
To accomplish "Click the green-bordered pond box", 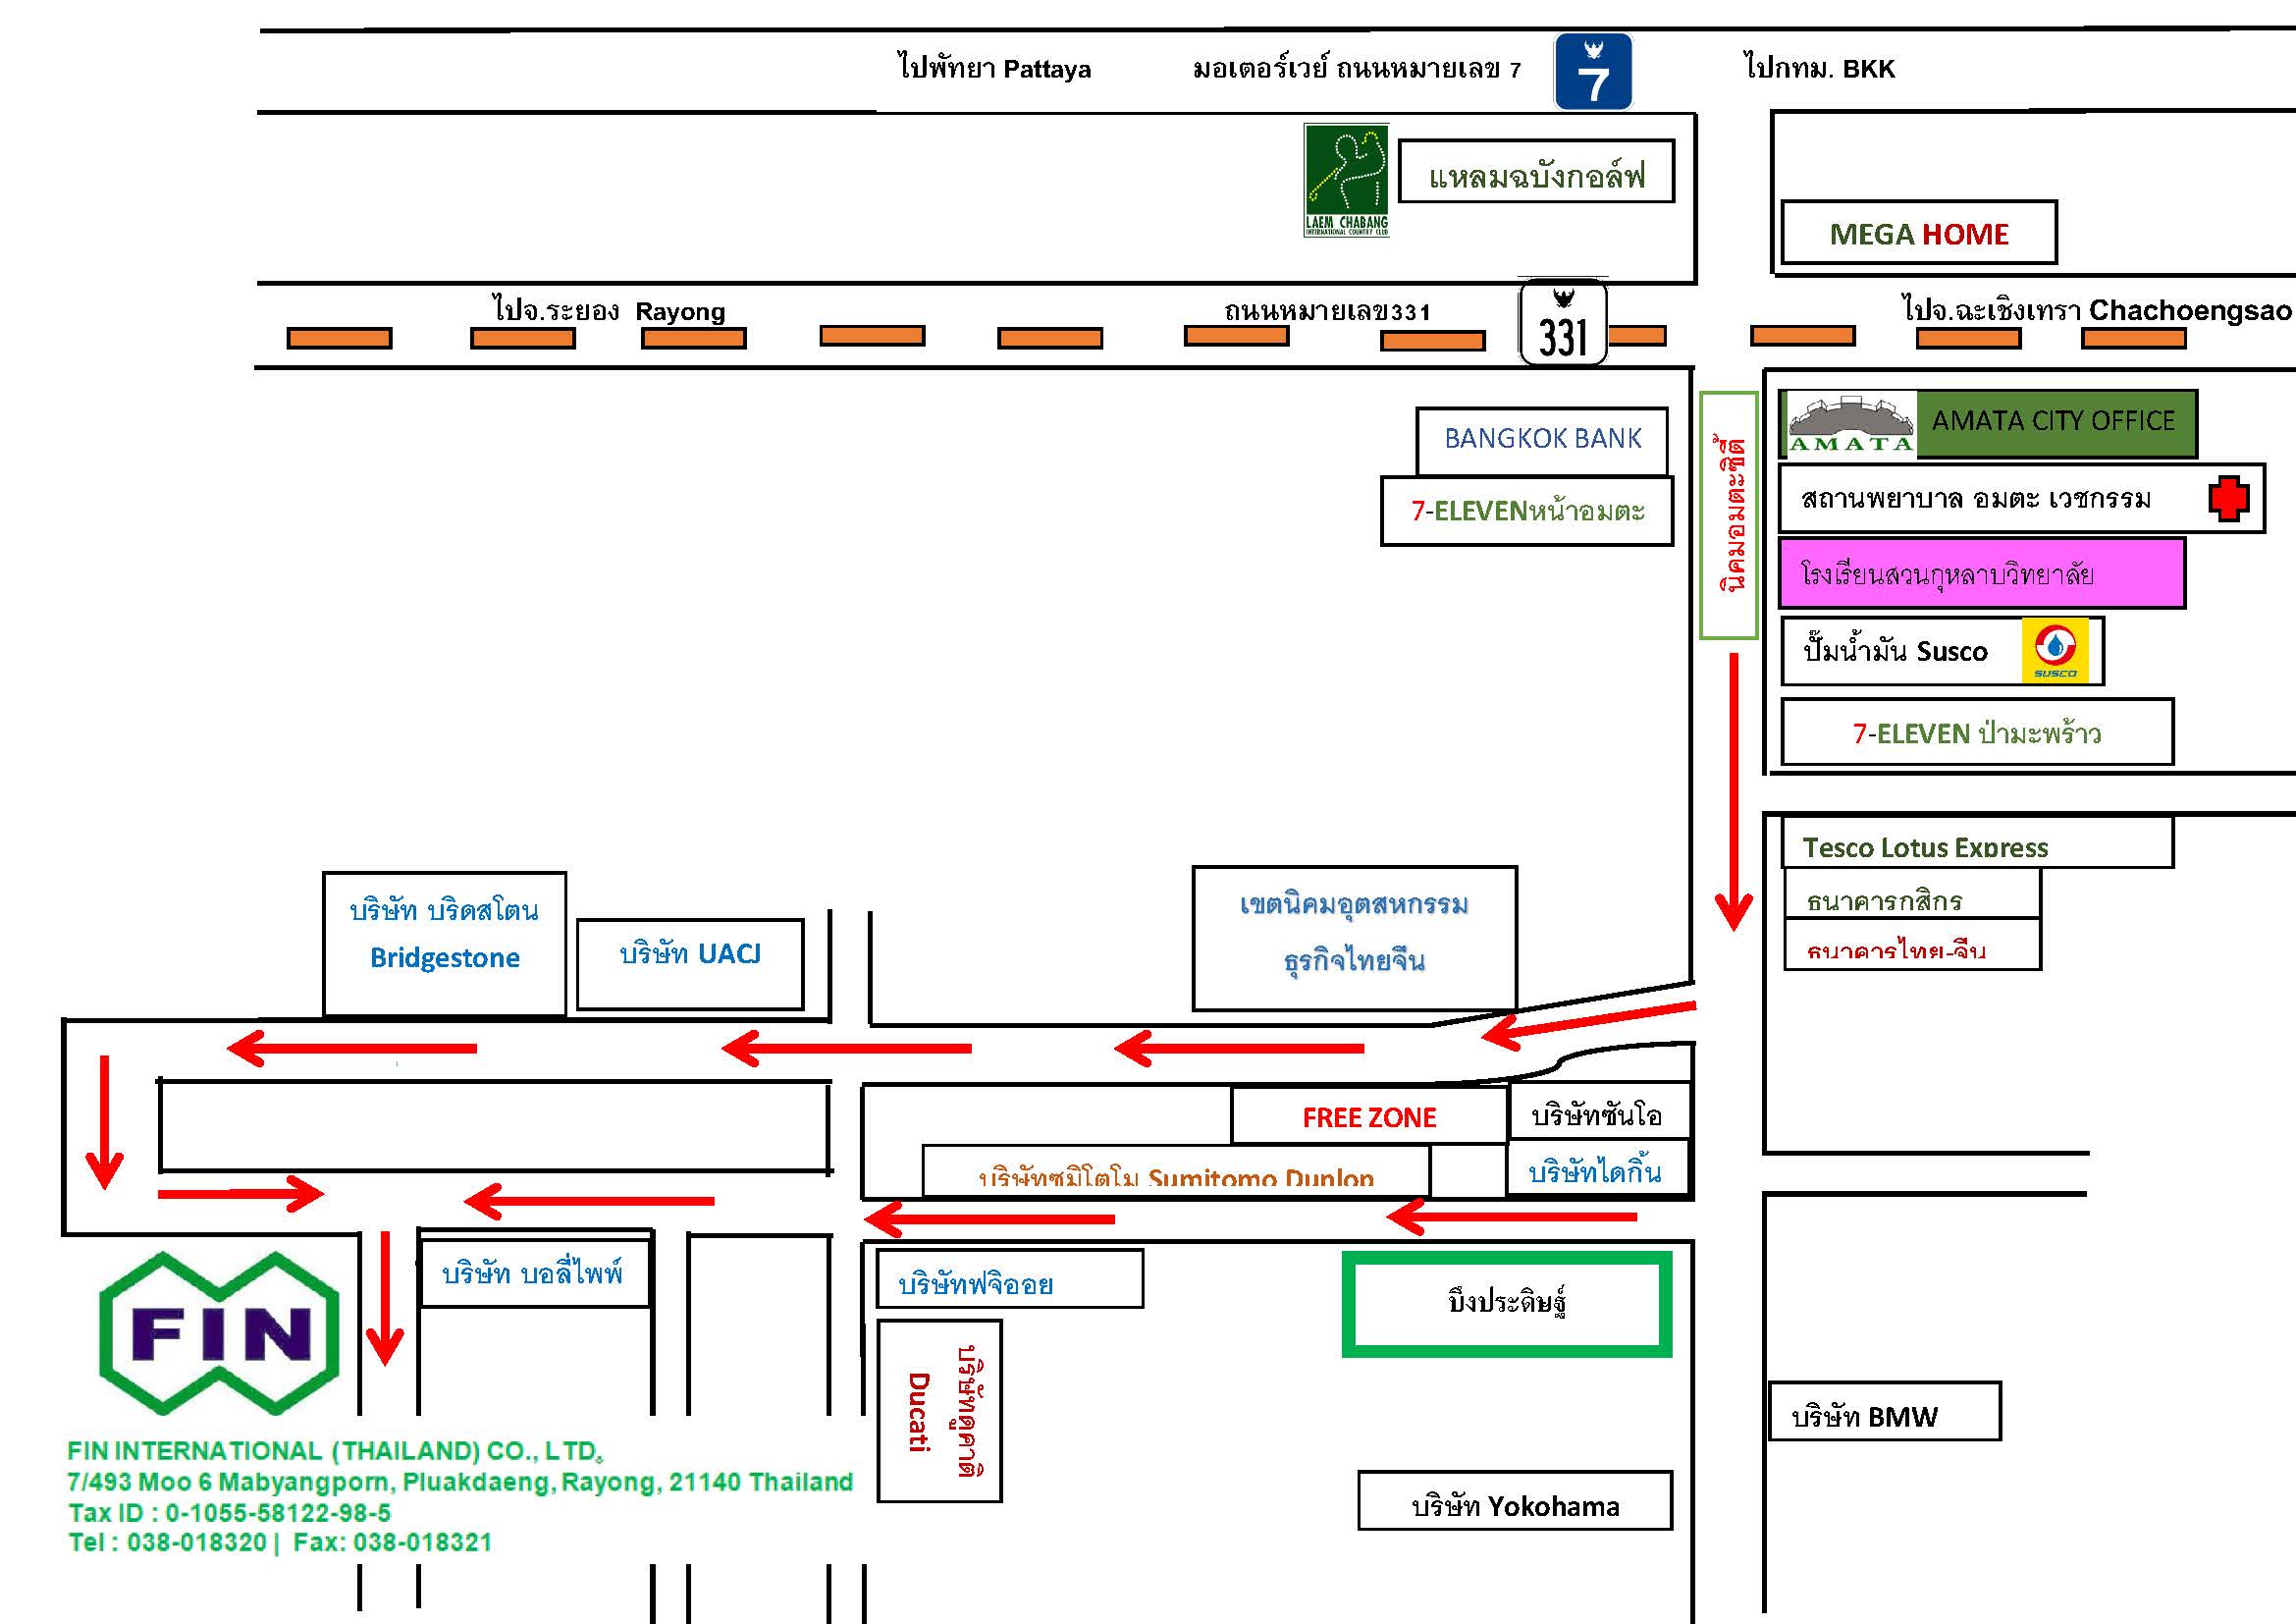I will click(1507, 1304).
